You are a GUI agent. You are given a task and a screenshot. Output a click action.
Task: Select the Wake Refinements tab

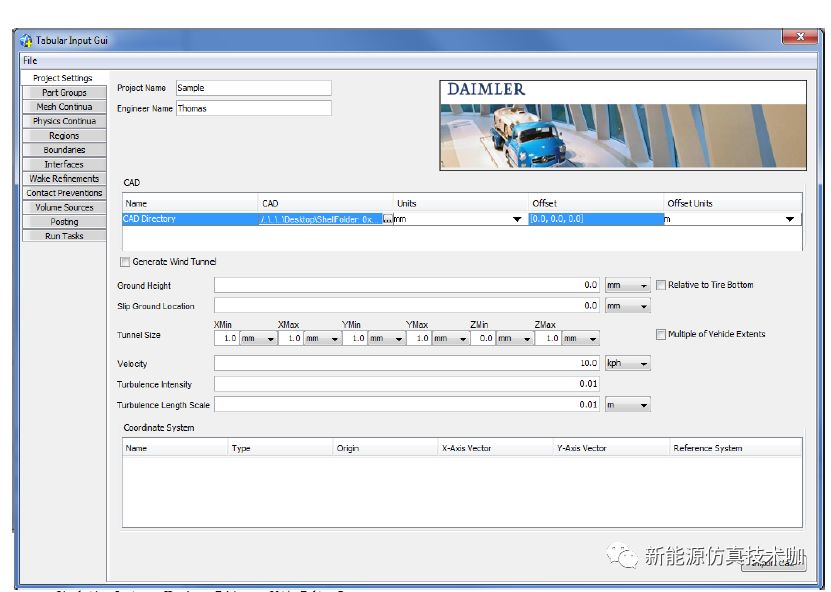point(64,179)
